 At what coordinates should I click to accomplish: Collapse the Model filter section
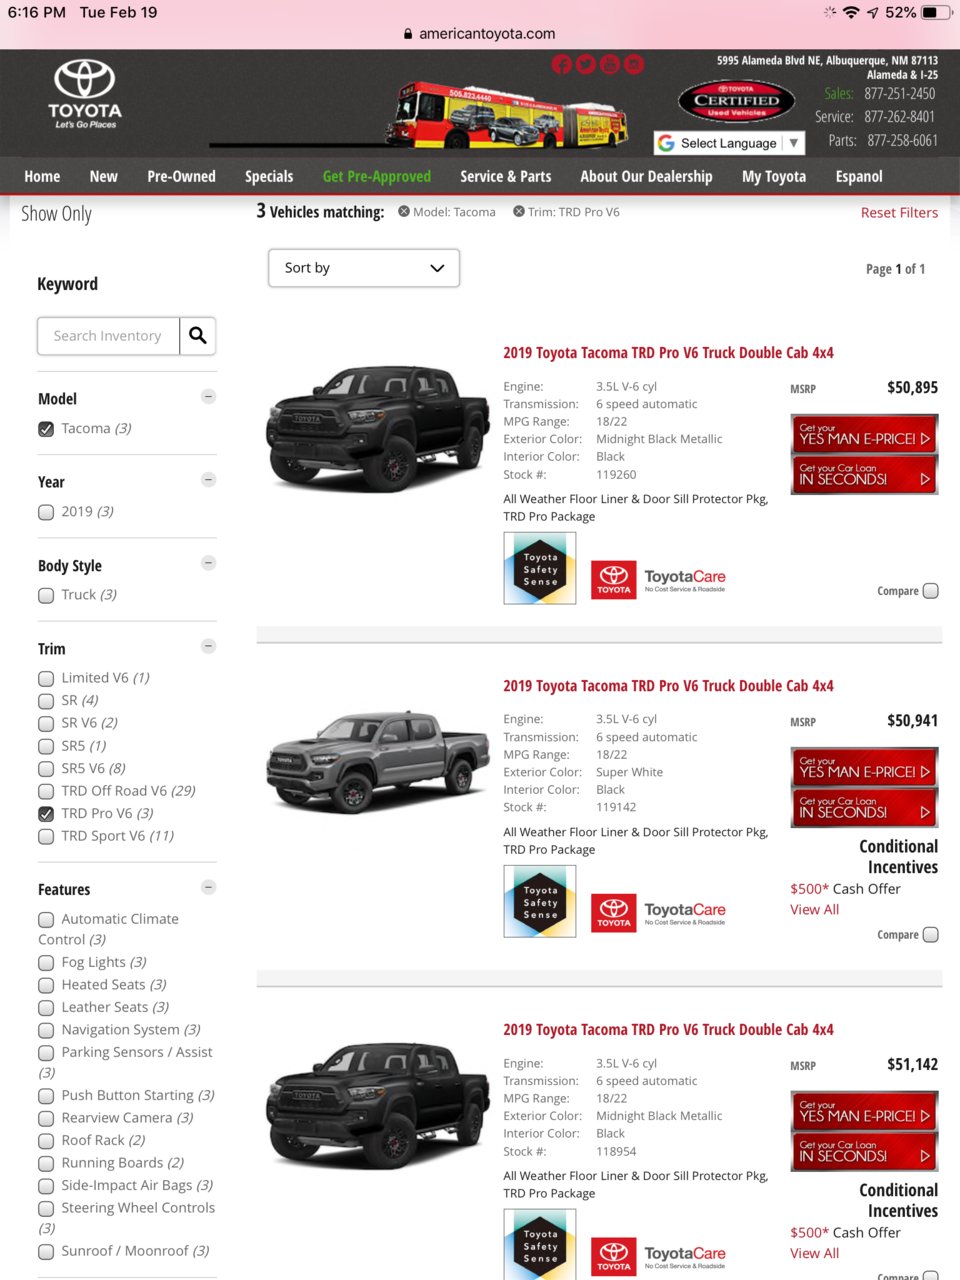209,396
